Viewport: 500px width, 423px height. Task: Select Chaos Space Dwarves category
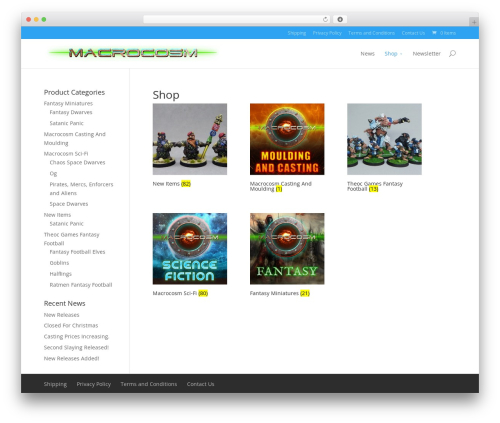[77, 162]
